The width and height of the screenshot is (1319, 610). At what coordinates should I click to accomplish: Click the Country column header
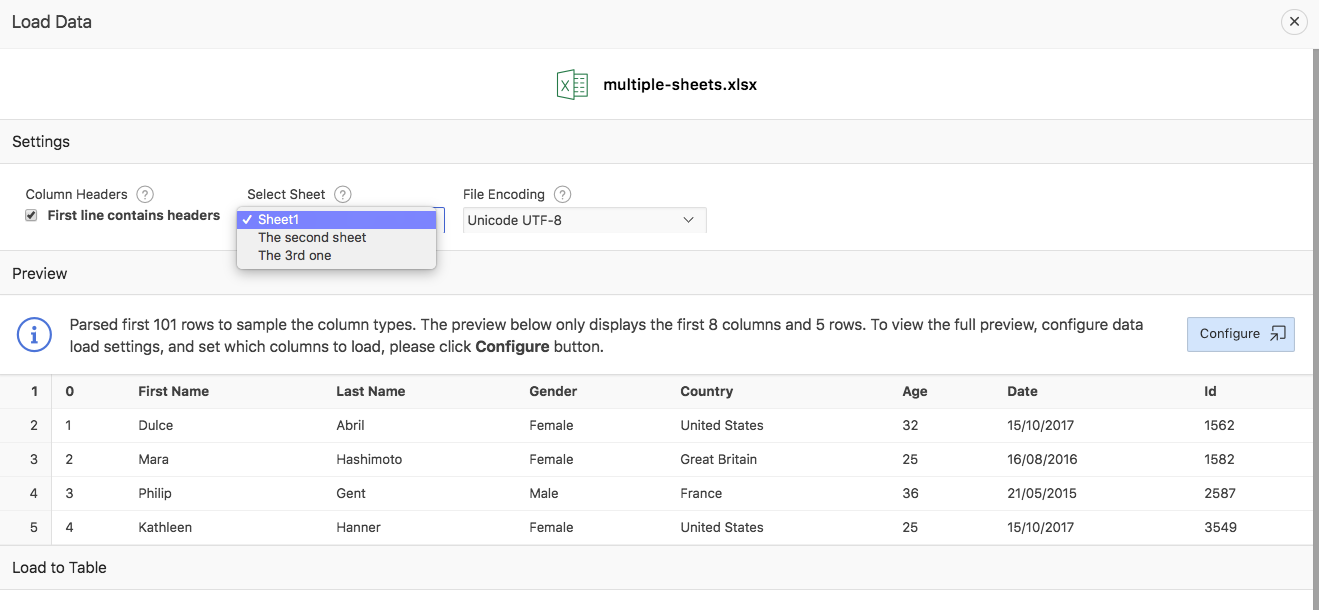(x=706, y=392)
